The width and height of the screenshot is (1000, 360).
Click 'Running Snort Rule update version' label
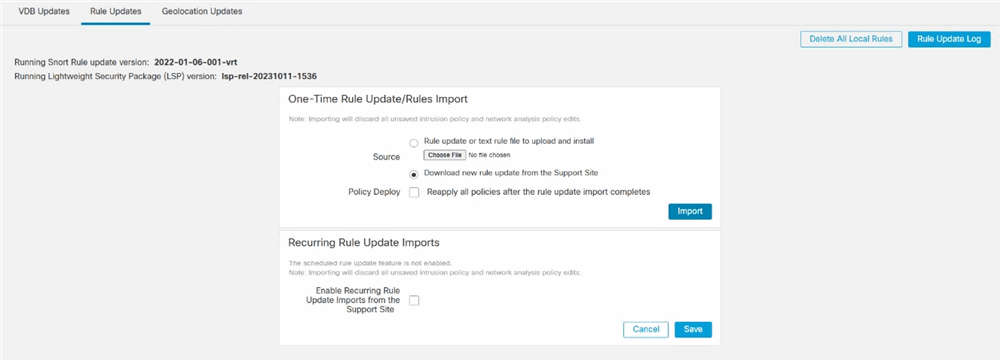pyautogui.click(x=82, y=62)
